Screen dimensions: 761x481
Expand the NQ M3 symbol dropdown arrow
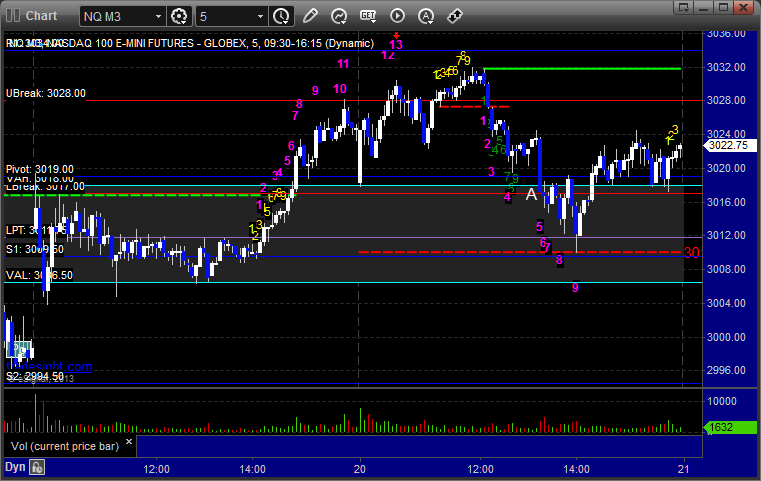click(x=158, y=17)
